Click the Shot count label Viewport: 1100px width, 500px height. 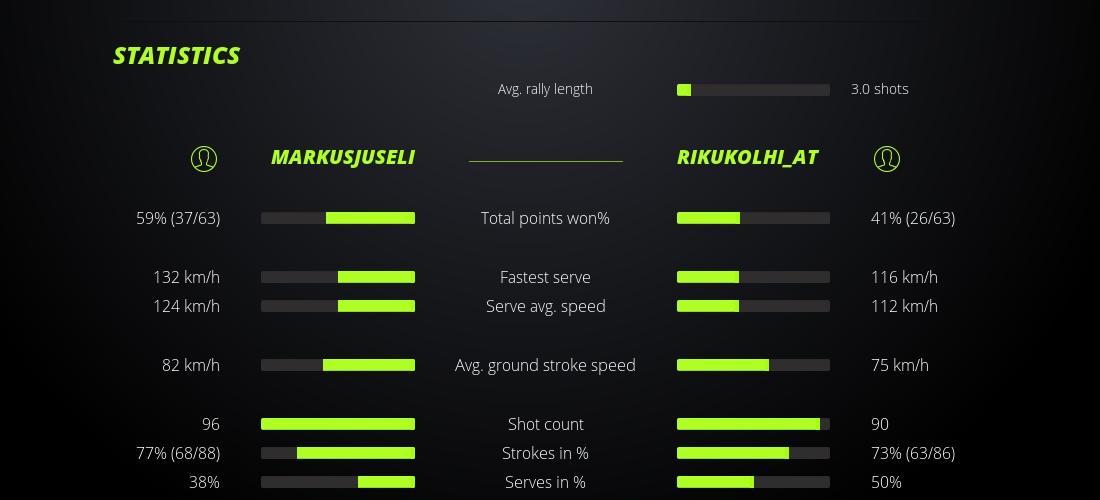[545, 424]
